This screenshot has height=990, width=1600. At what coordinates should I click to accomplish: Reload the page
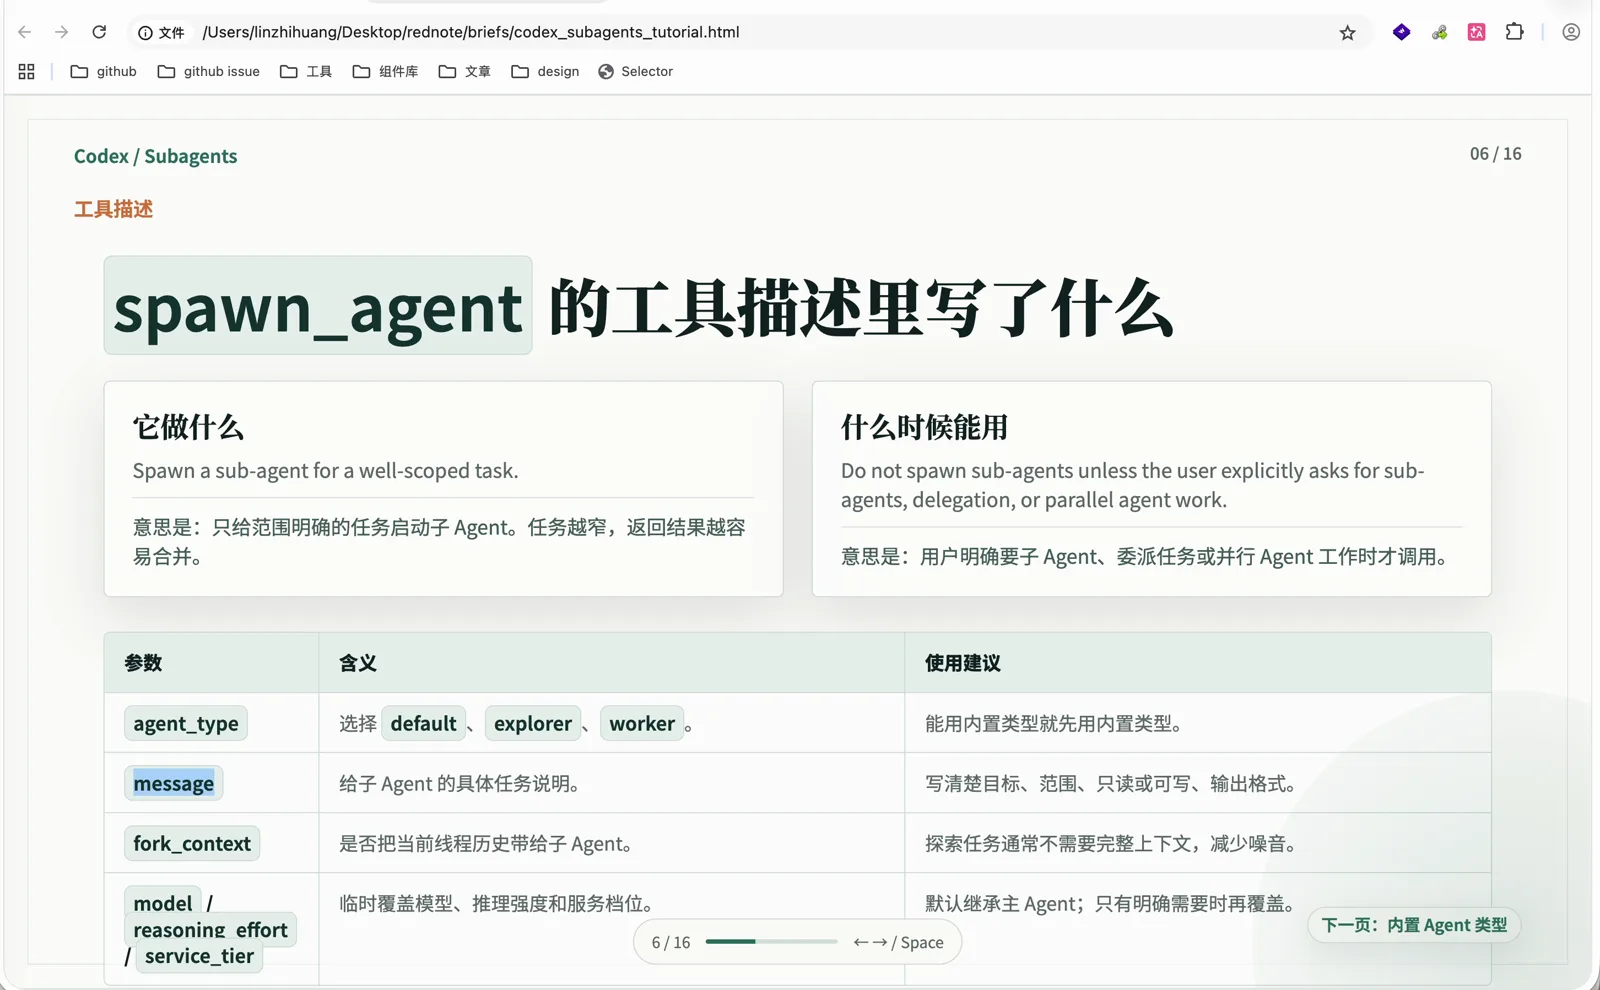tap(99, 32)
